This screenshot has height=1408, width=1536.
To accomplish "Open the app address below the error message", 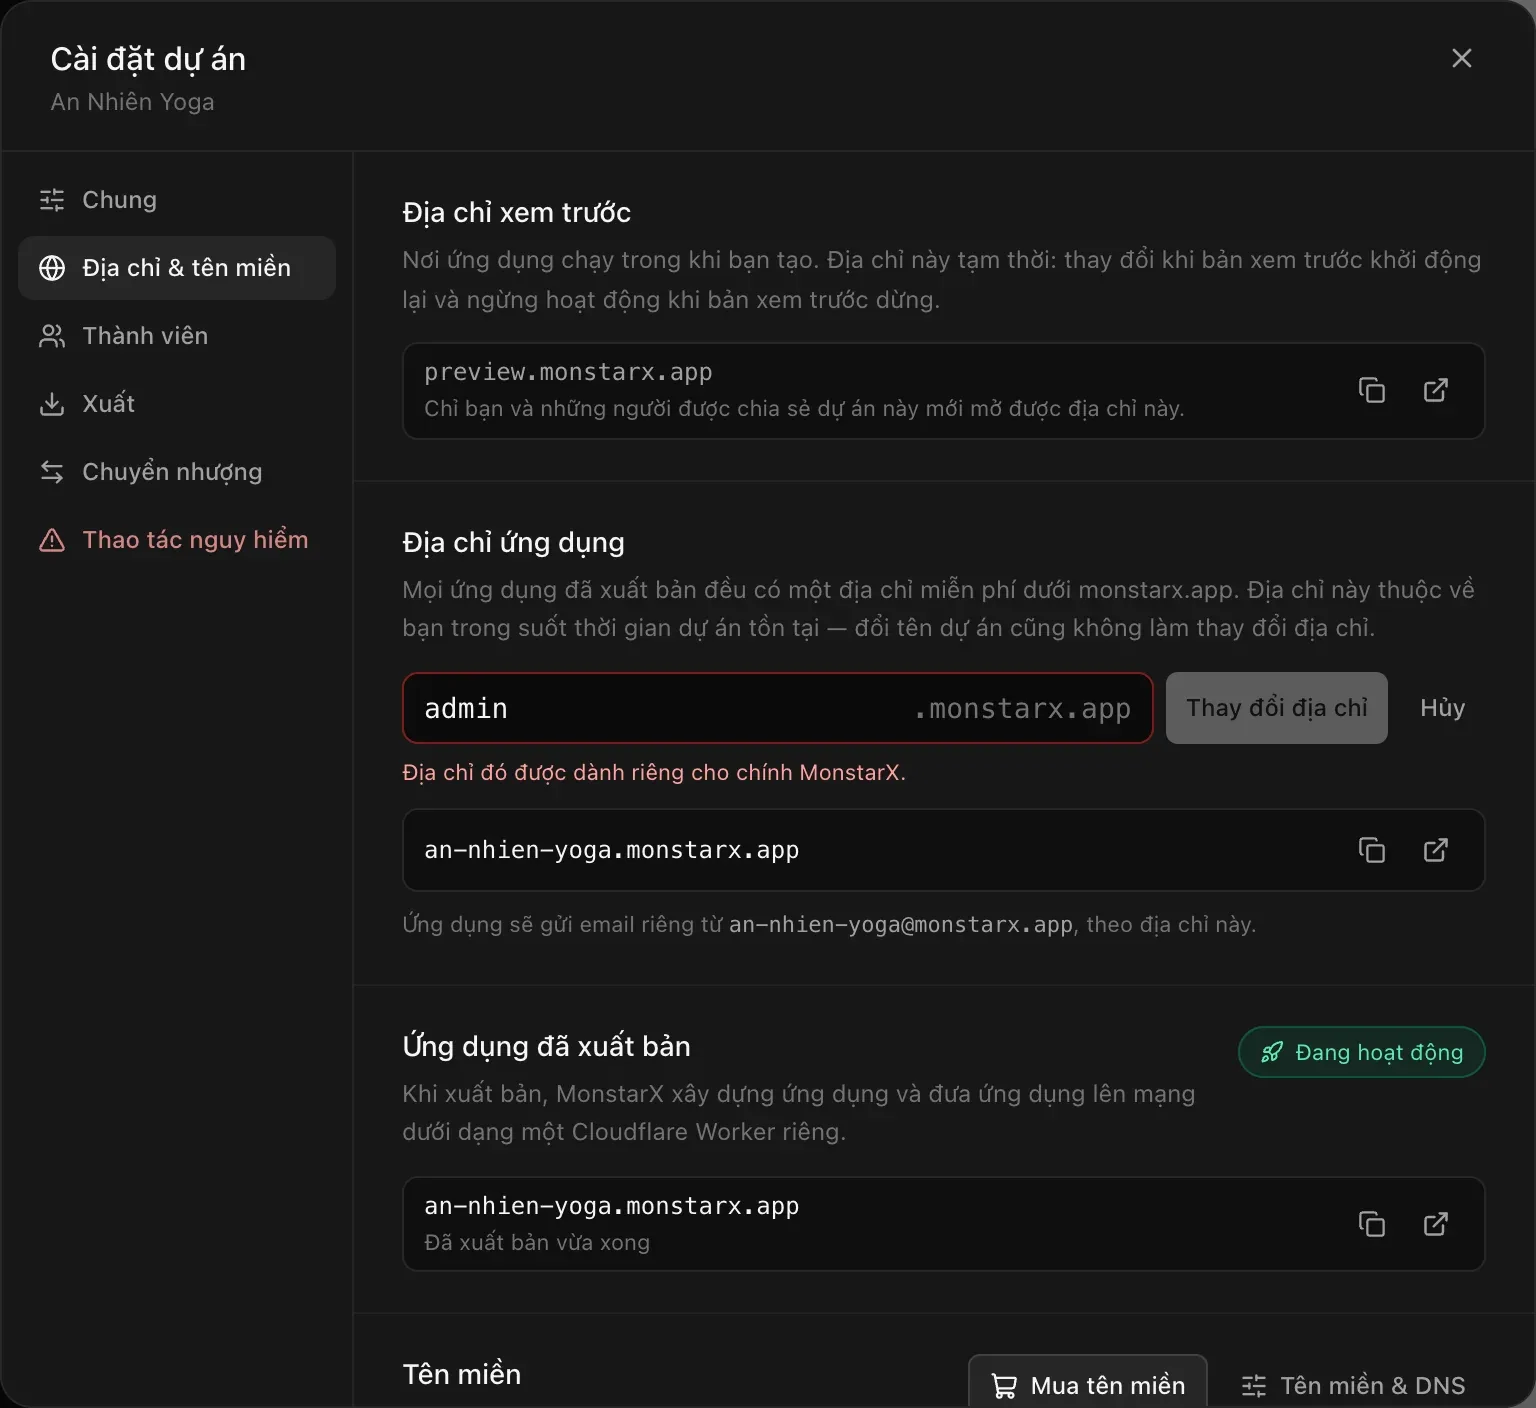I will coord(1436,850).
